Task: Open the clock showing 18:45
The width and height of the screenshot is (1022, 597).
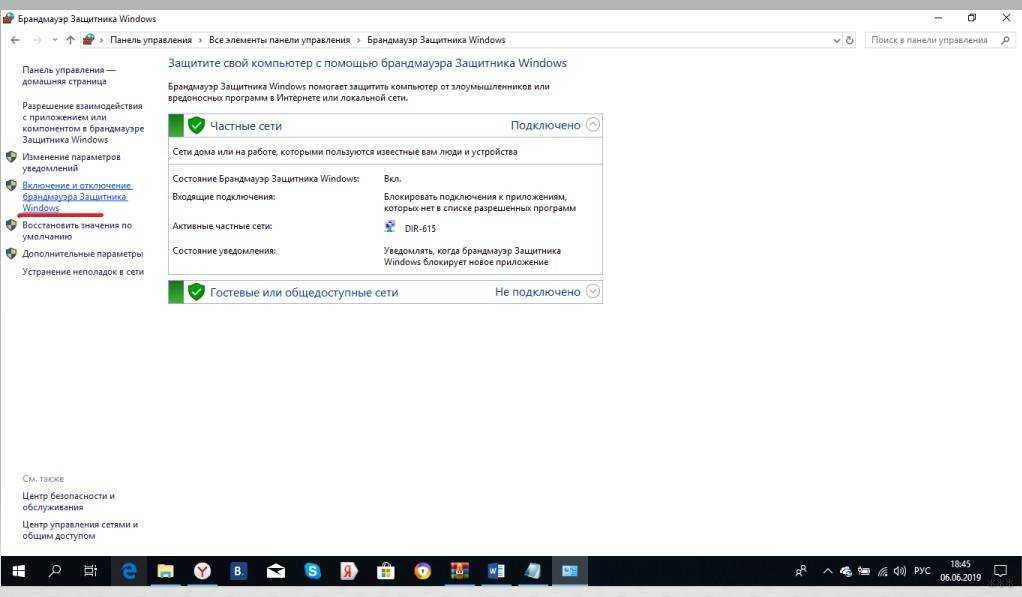Action: (x=960, y=571)
